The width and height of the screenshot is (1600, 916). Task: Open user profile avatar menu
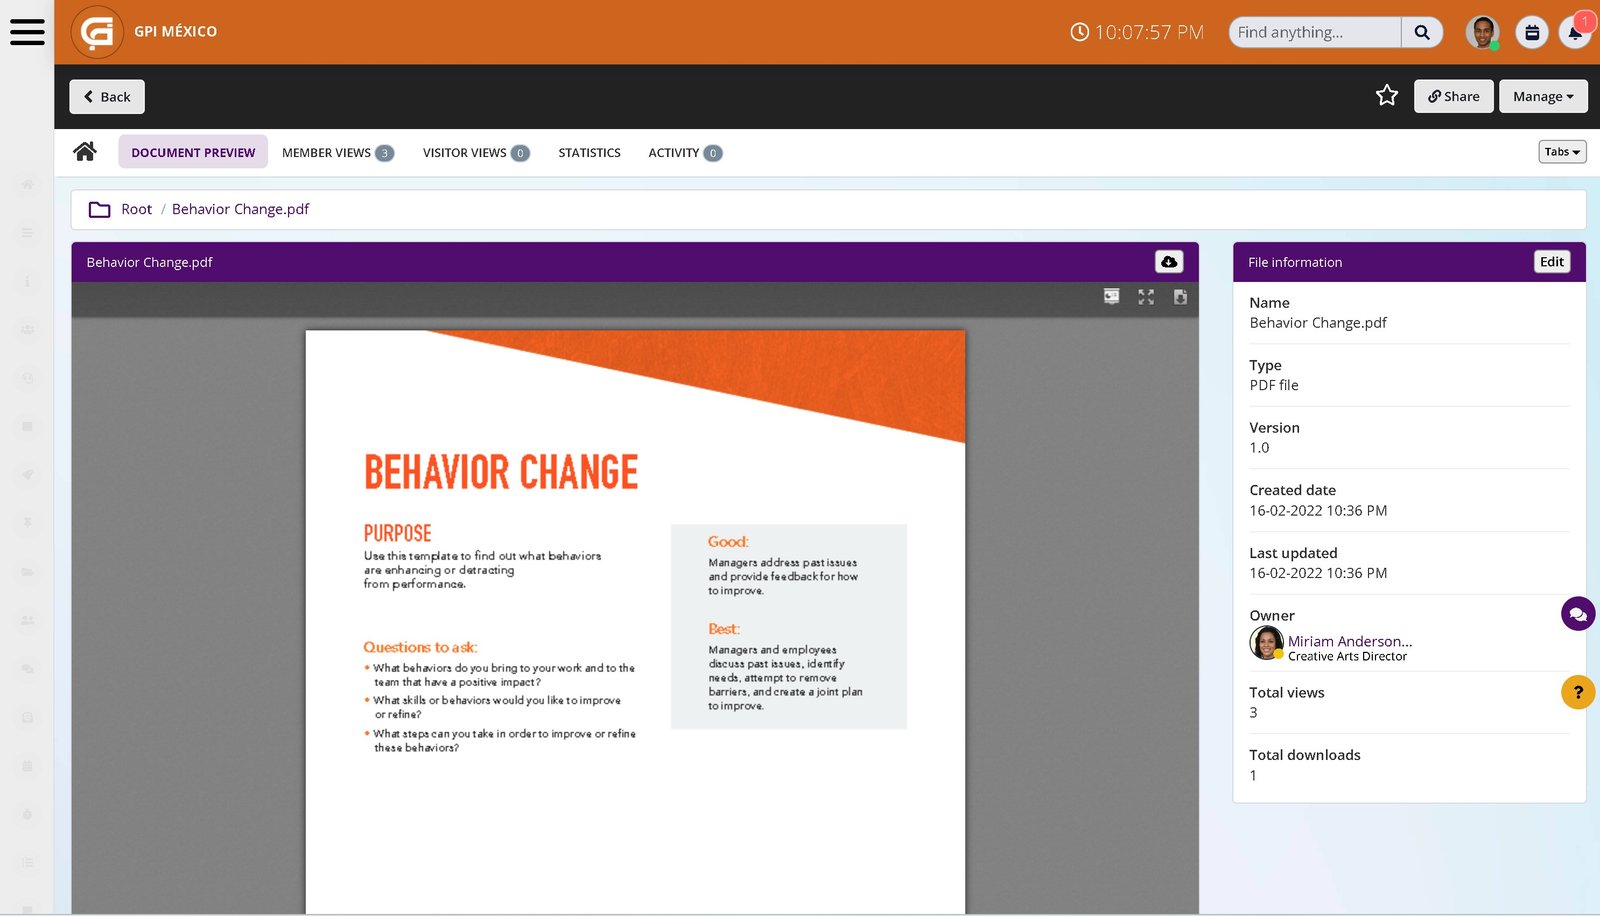click(x=1482, y=32)
